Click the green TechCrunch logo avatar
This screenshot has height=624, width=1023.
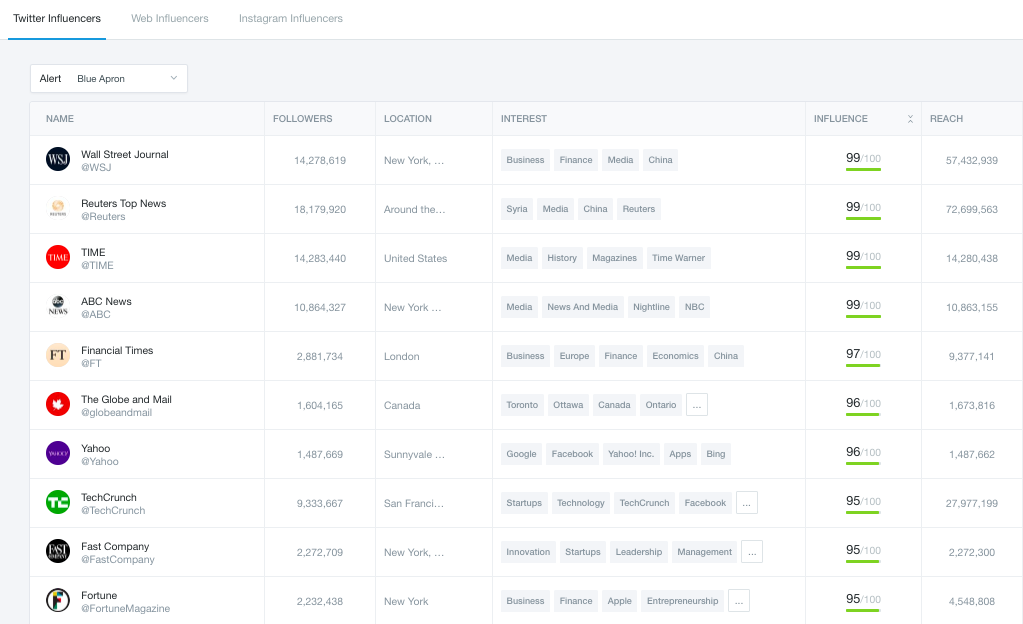58,502
